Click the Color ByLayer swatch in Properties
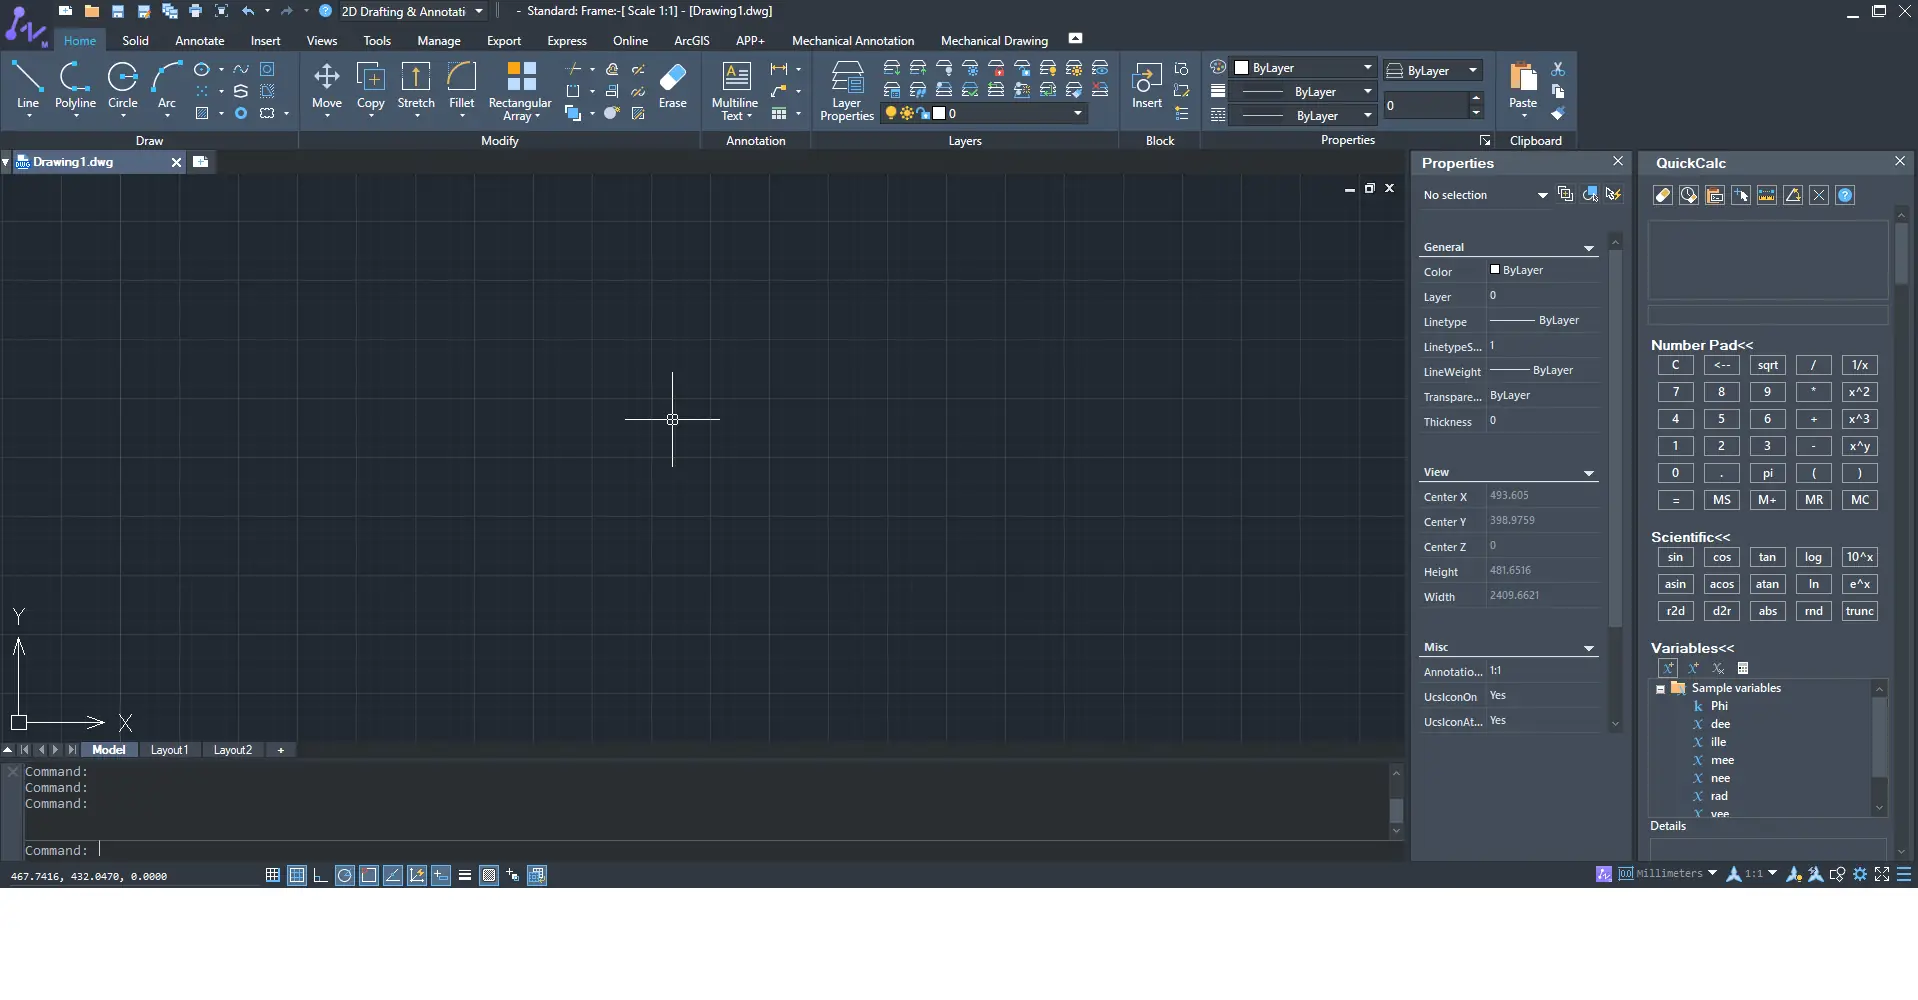This screenshot has height=1000, width=1918. 1495,270
